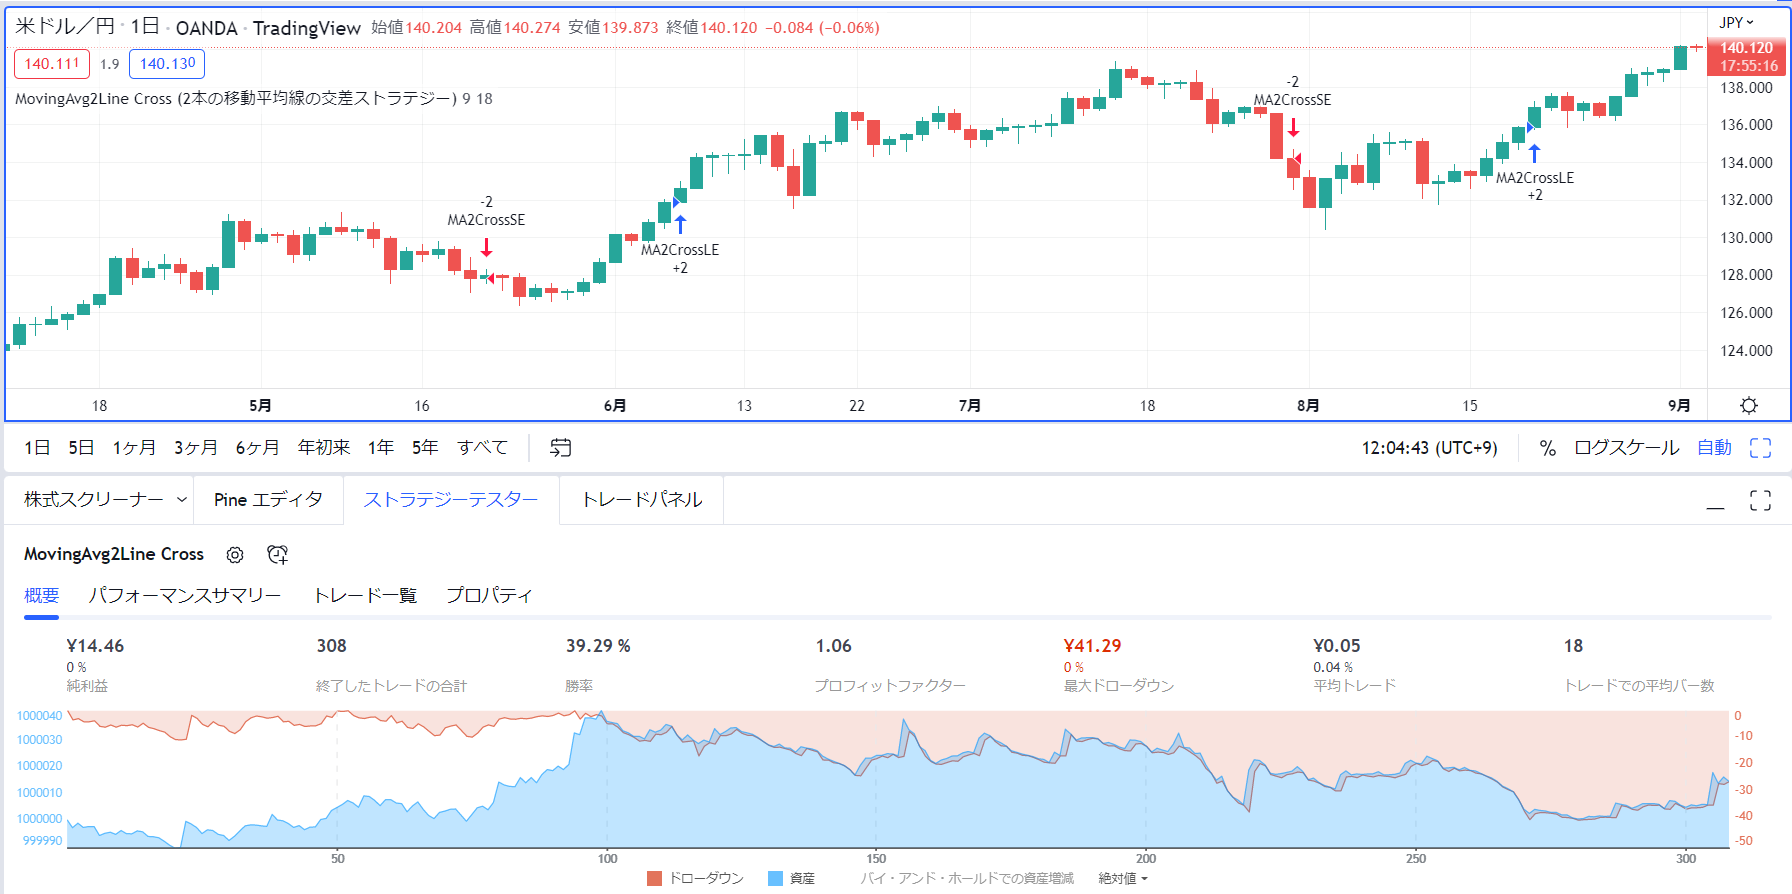Toggle ログスケール scale
Screen dimensions: 1792x894
click(x=1627, y=448)
